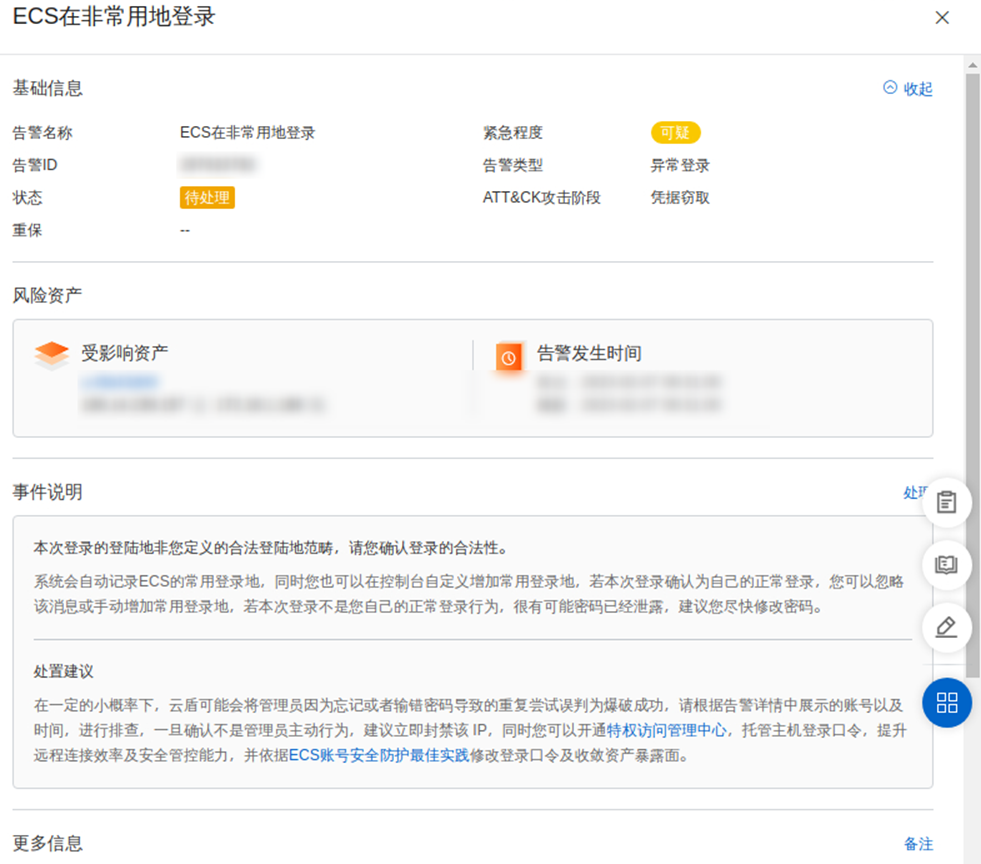Click the orange layers affected-asset icon

click(x=51, y=355)
